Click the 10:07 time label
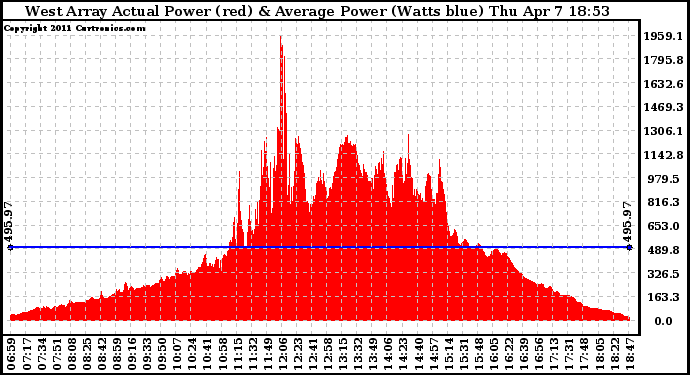The image size is (690, 375). [x=177, y=354]
